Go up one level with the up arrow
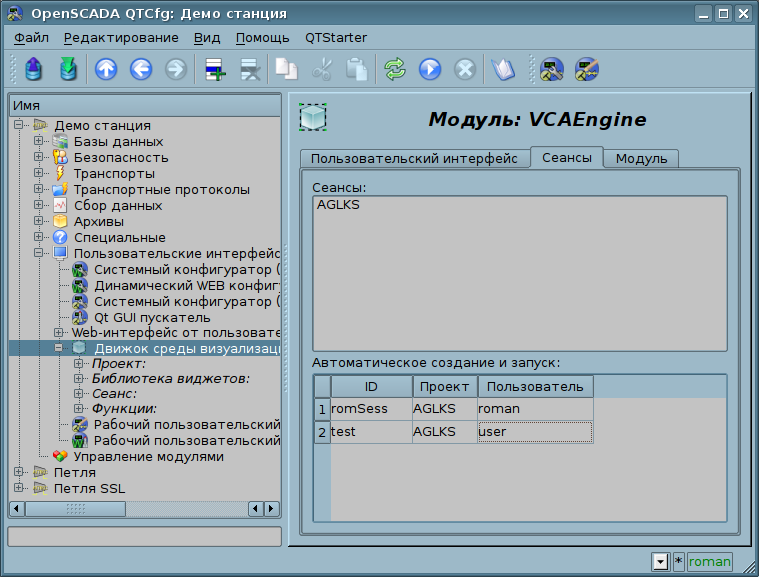Image resolution: width=759 pixels, height=577 pixels. (106, 69)
